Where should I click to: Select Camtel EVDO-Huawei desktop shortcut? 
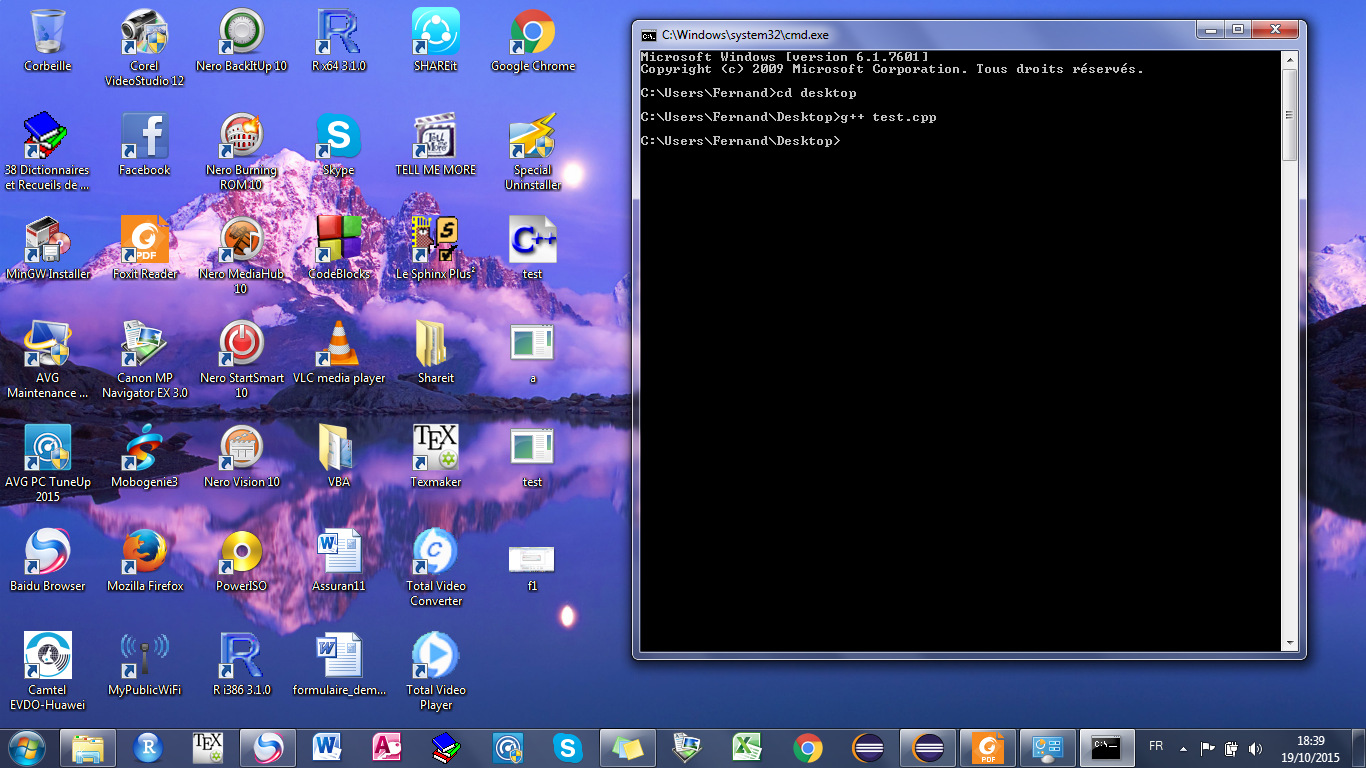tap(48, 671)
